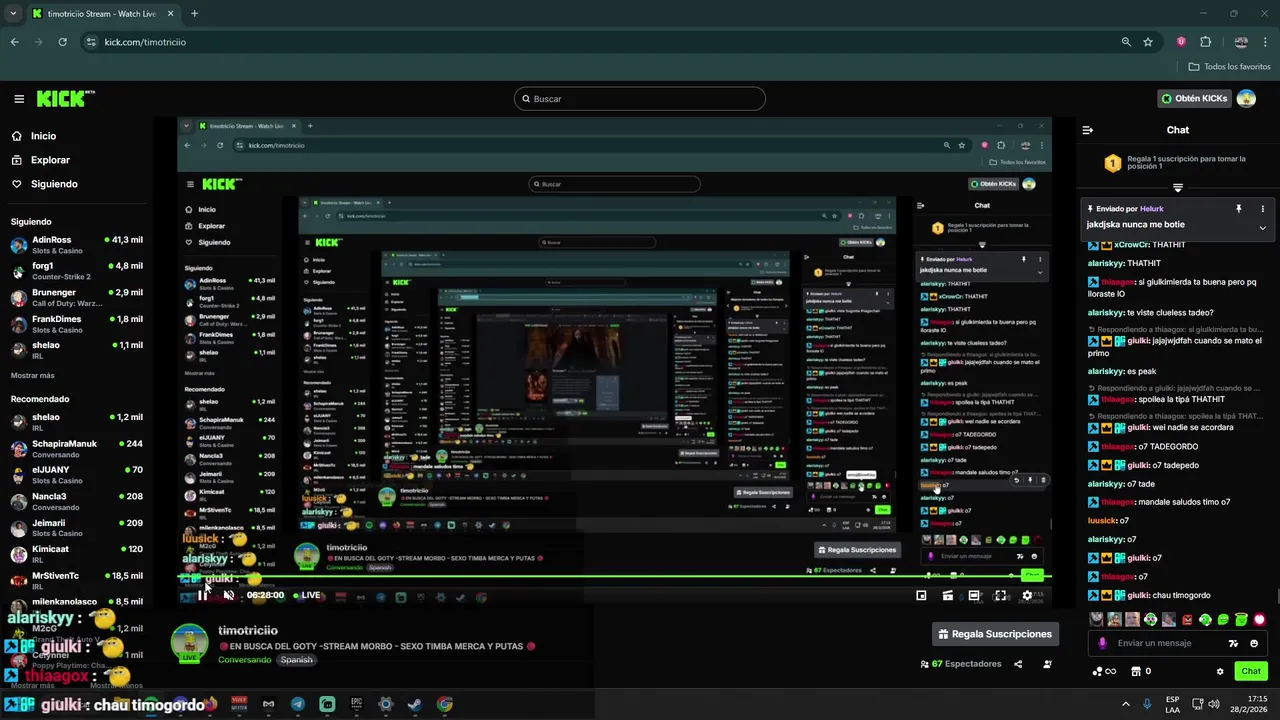
Task: Open a new browser tab
Action: pos(194,14)
